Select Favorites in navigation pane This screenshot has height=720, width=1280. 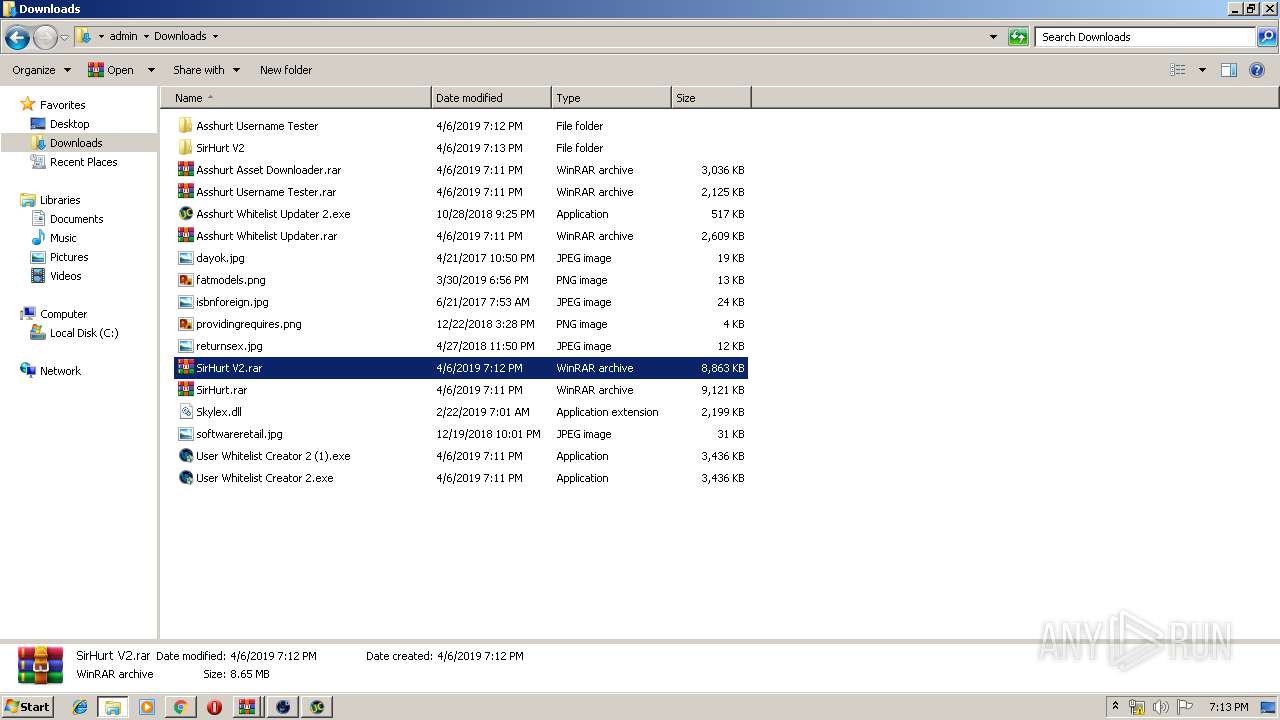[x=62, y=105]
